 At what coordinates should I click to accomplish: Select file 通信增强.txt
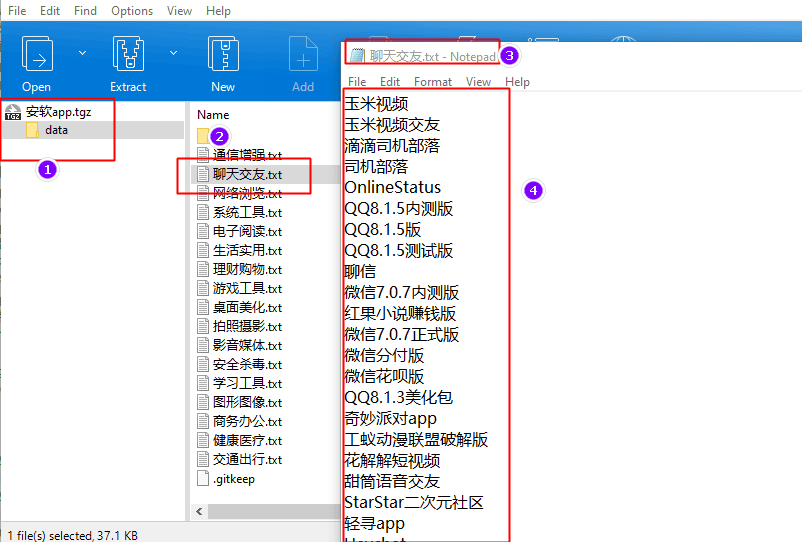pos(247,155)
